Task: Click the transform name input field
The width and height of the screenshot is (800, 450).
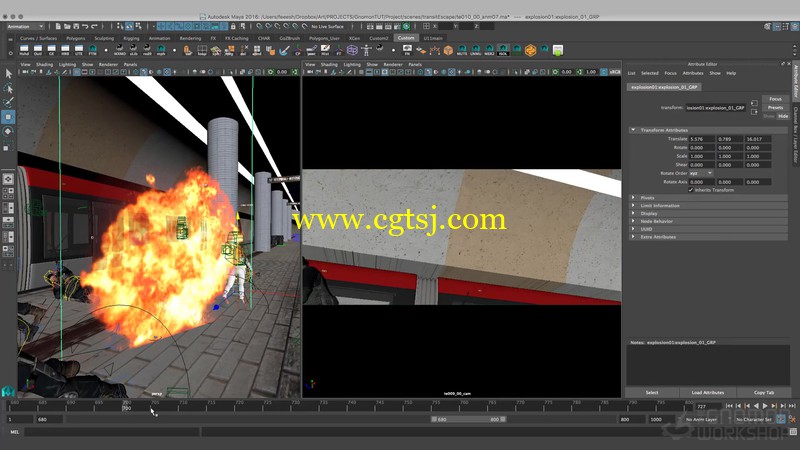Action: 716,108
